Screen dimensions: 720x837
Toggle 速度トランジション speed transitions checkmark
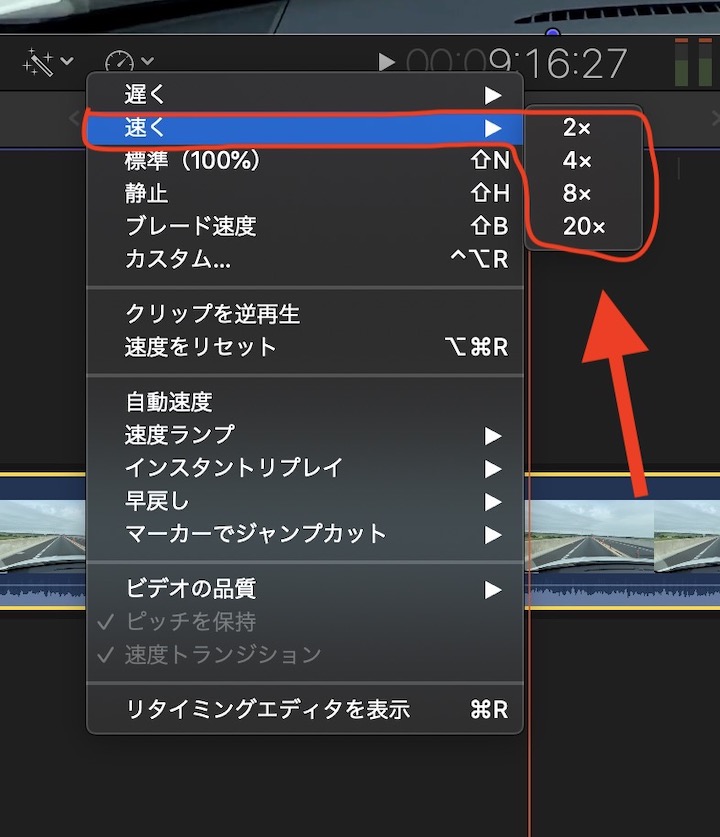305,655
